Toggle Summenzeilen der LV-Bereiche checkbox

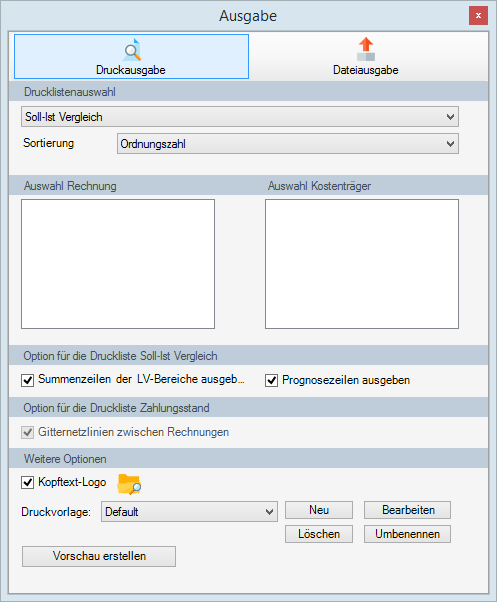(28, 380)
